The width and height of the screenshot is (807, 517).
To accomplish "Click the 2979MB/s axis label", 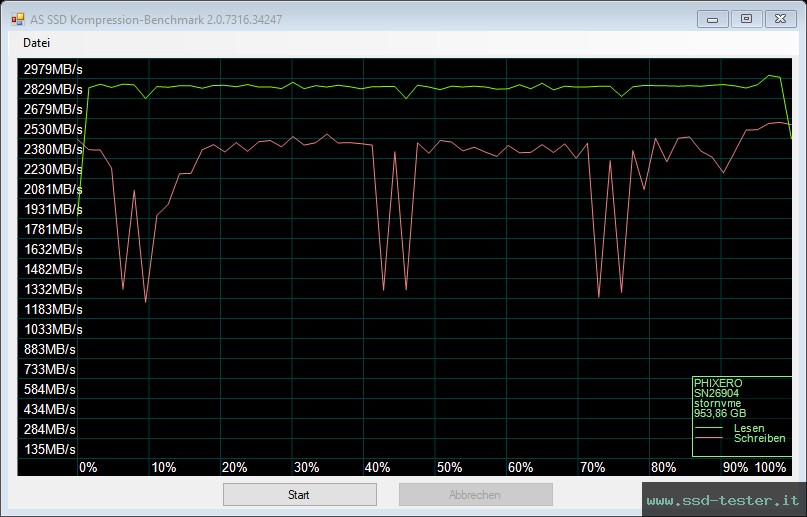I will pyautogui.click(x=53, y=69).
